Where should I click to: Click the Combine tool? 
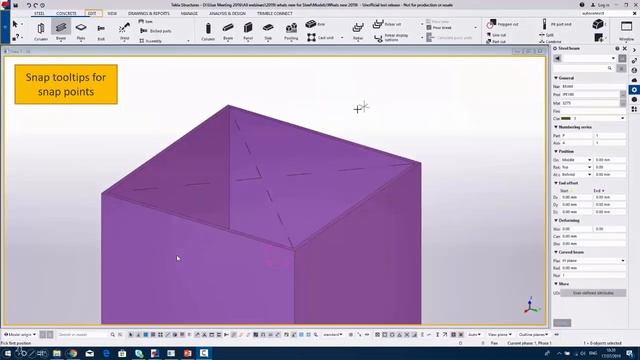pos(551,41)
